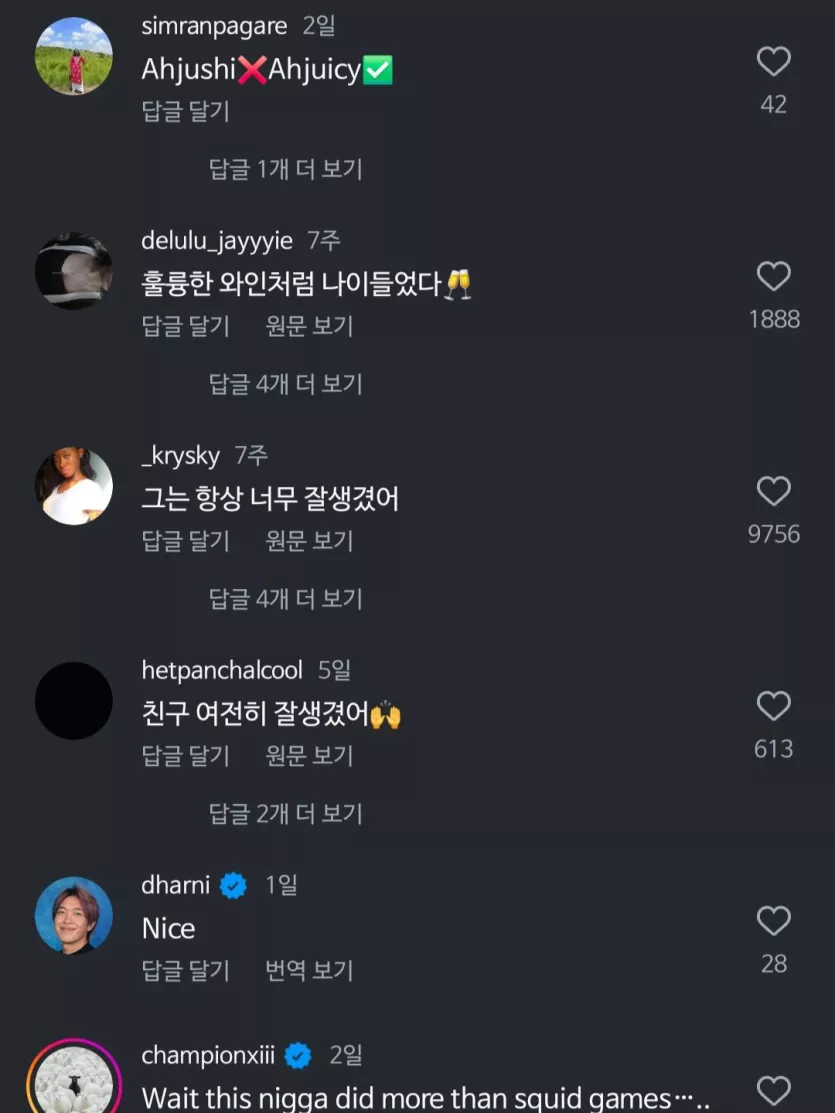Tap the heart on delulu_jayyyie's comment
Image resolution: width=835 pixels, height=1113 pixels.
pyautogui.click(x=773, y=277)
